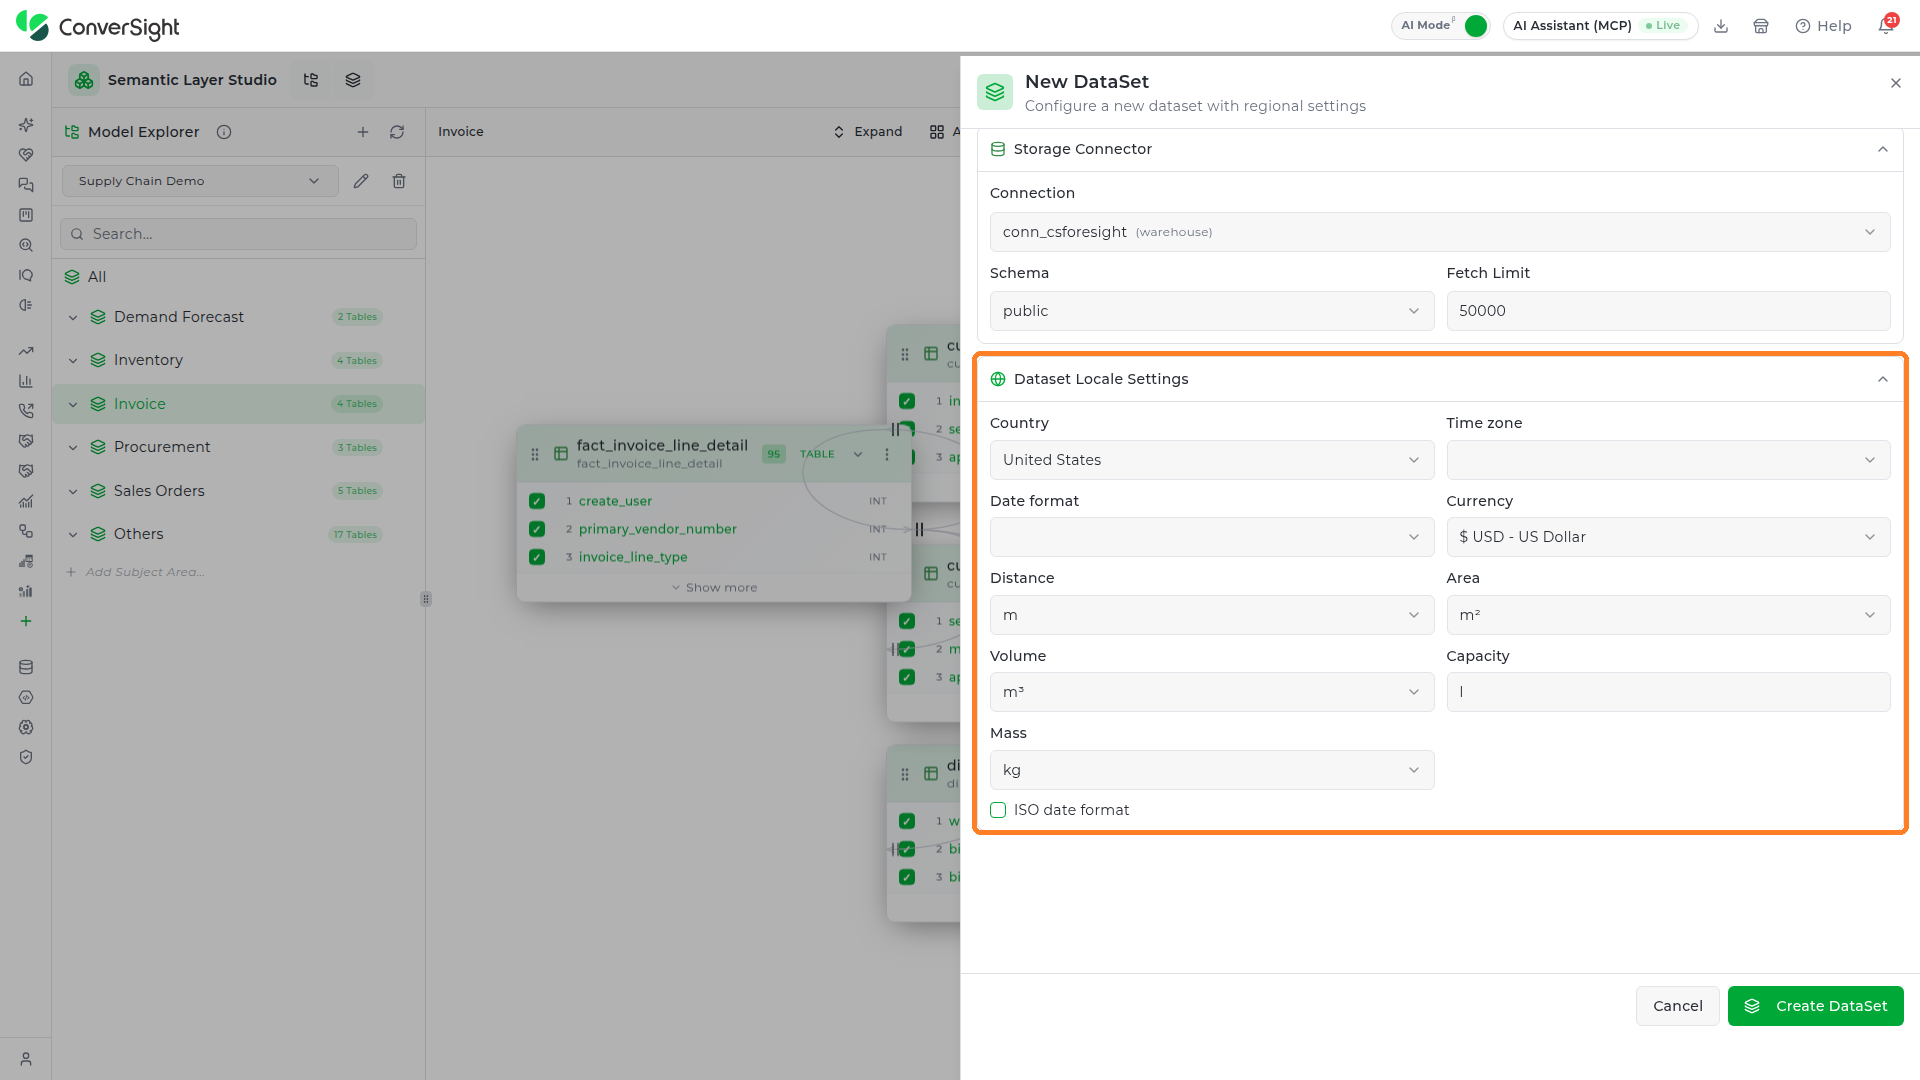Click Expand in the Invoice canvas toolbar
This screenshot has width=1920, height=1080.
tap(867, 132)
